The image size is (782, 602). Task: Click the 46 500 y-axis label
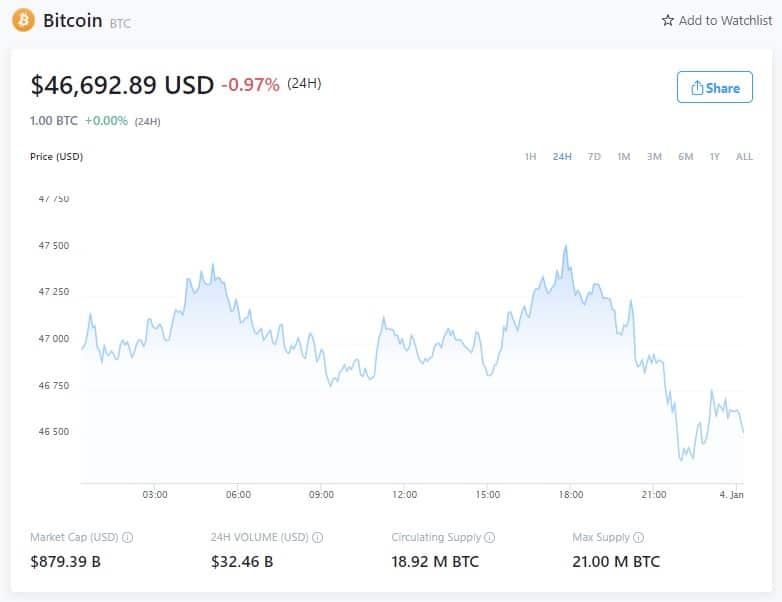pyautogui.click(x=54, y=431)
